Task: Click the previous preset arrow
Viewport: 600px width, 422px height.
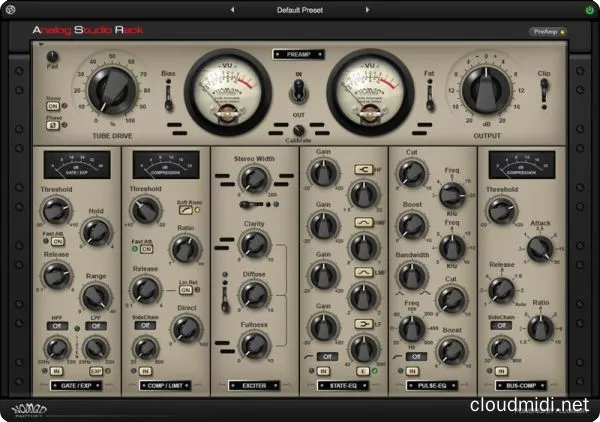Action: [x=232, y=10]
